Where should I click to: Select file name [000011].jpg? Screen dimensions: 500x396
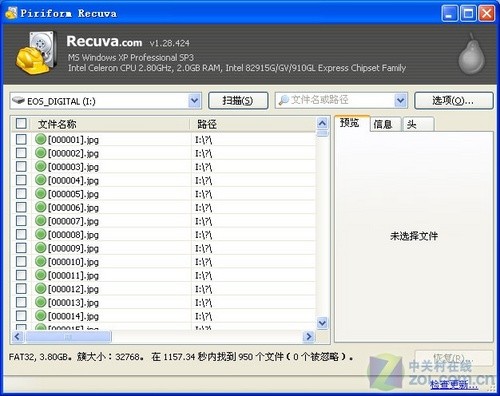[x=73, y=275]
